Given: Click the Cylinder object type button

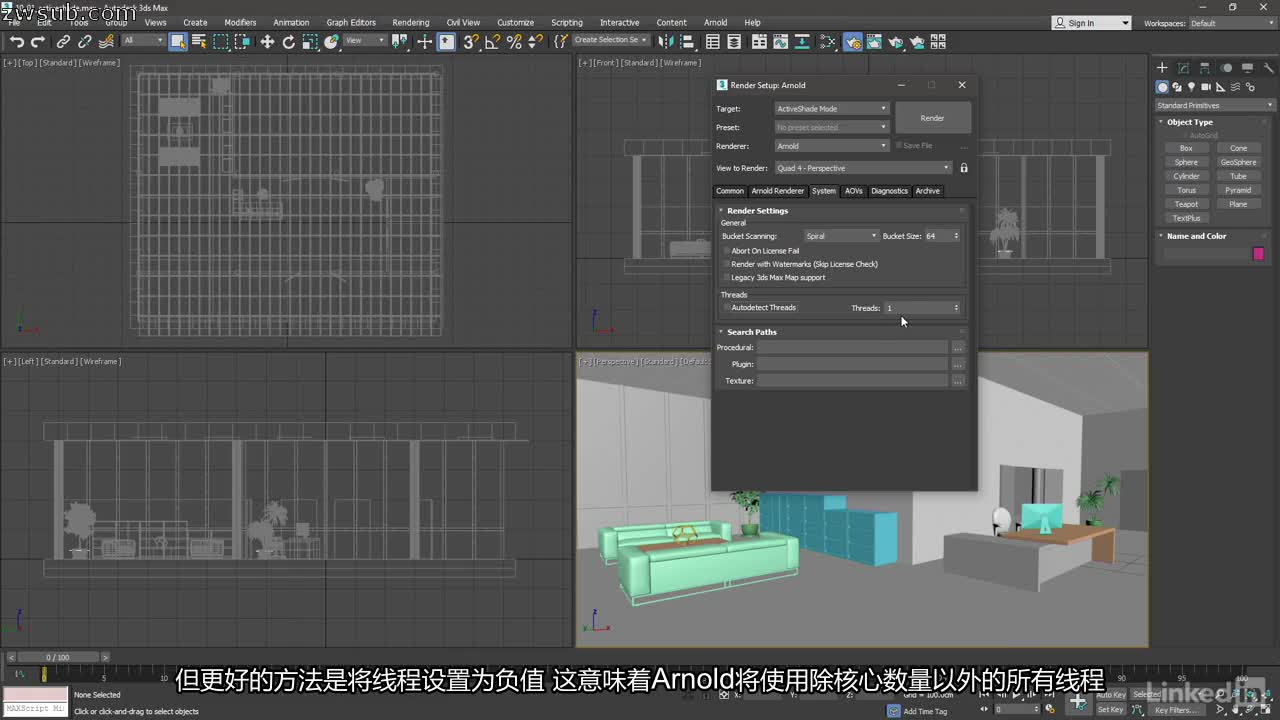Looking at the screenshot, I should (1186, 176).
